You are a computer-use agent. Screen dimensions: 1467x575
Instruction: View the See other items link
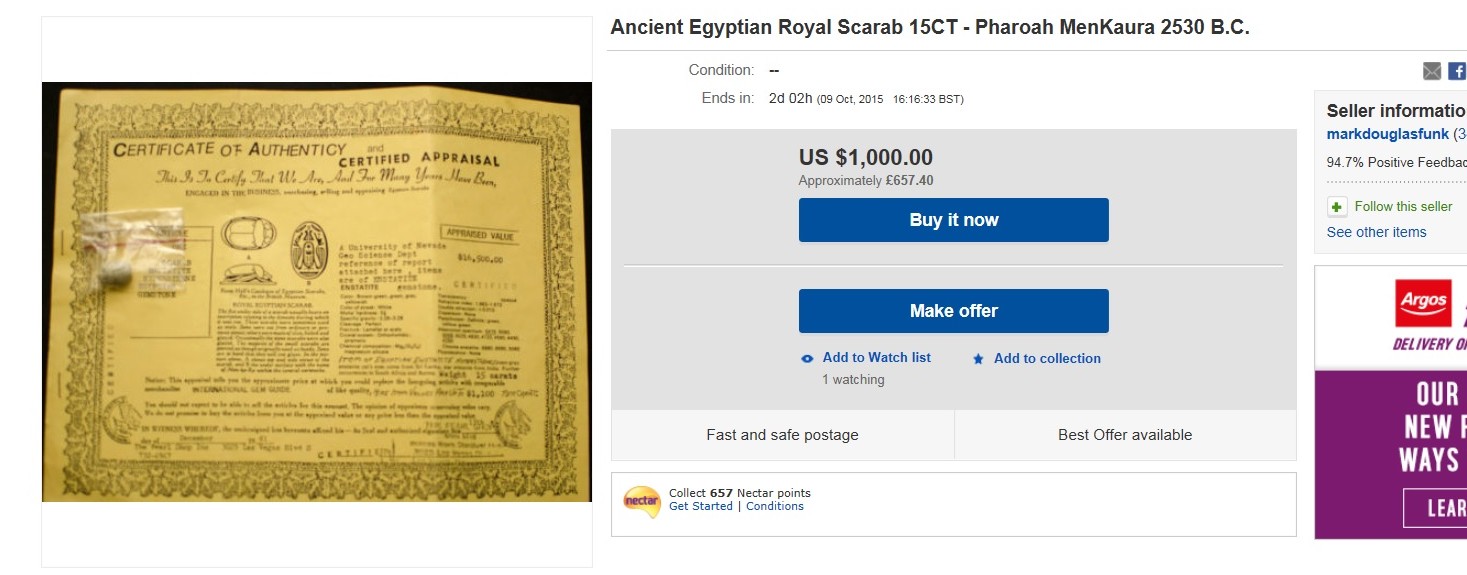coord(1376,232)
